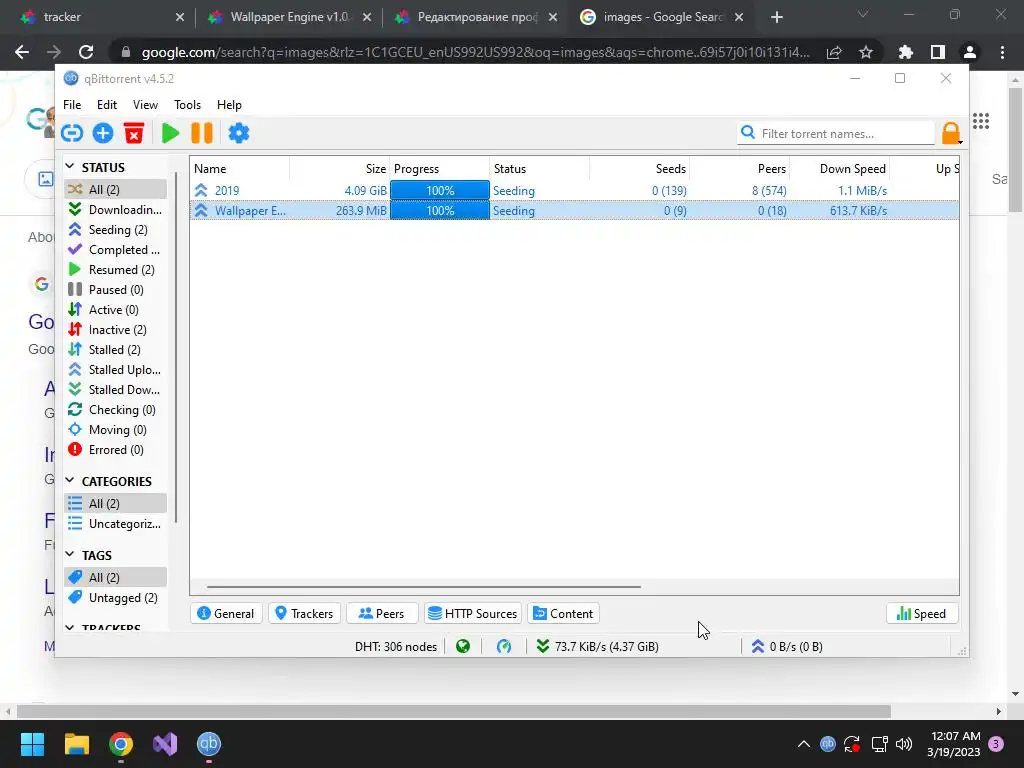The height and width of the screenshot is (768, 1024).
Task: Click the Wallpaper torrent 100% progress bar
Action: [x=440, y=211]
